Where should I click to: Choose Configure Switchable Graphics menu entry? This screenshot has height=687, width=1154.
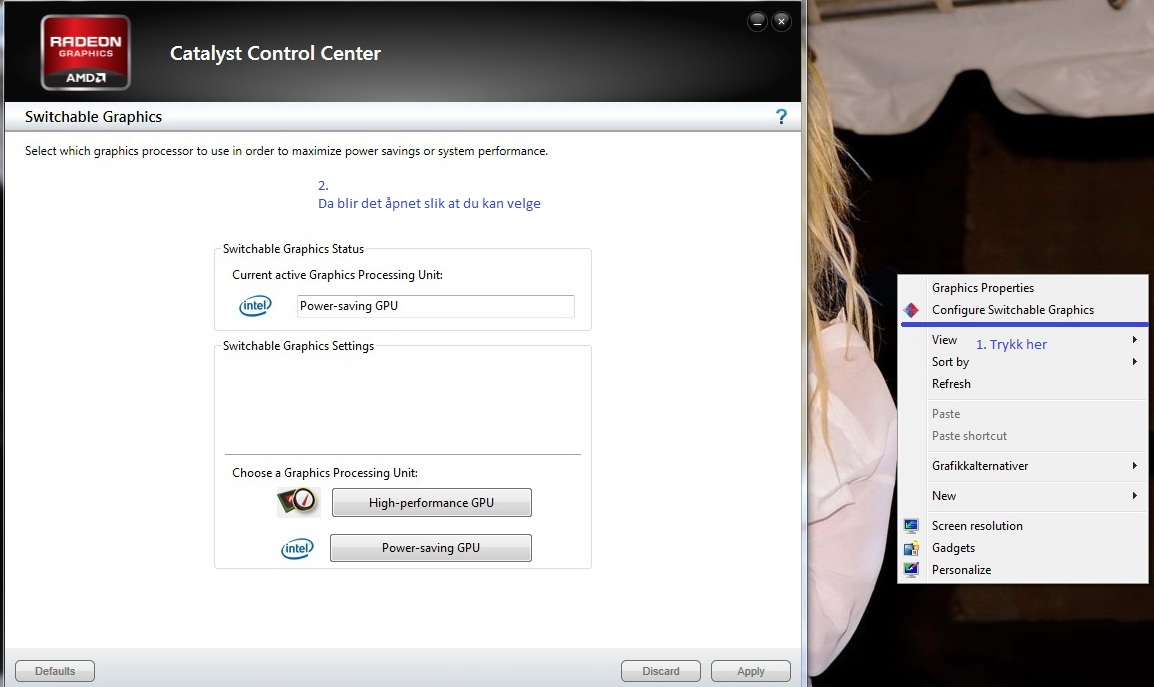(1022, 310)
